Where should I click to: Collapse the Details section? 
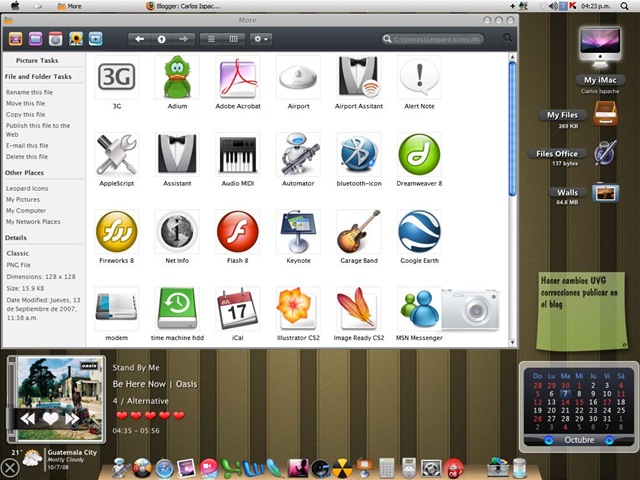[16, 238]
